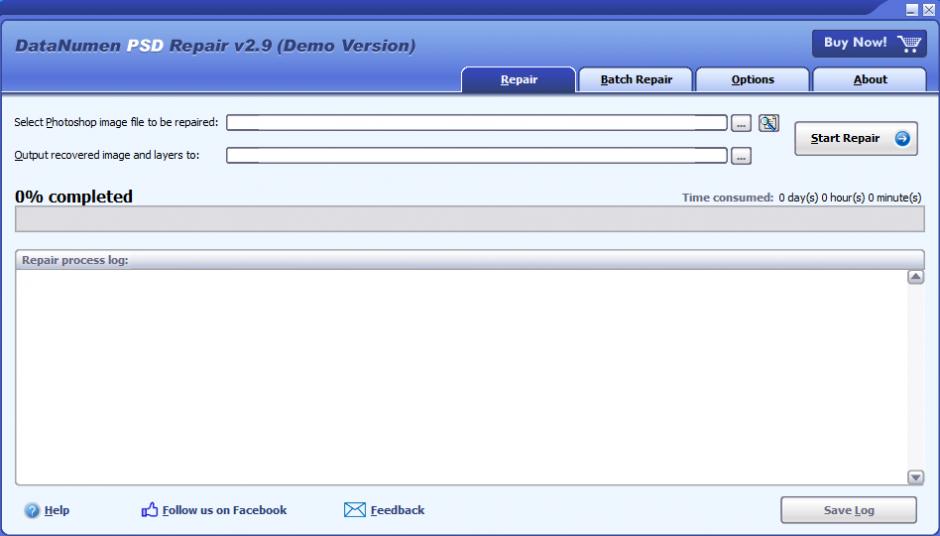Image resolution: width=940 pixels, height=536 pixels.
Task: Browse for the output recovery folder
Action: click(741, 156)
